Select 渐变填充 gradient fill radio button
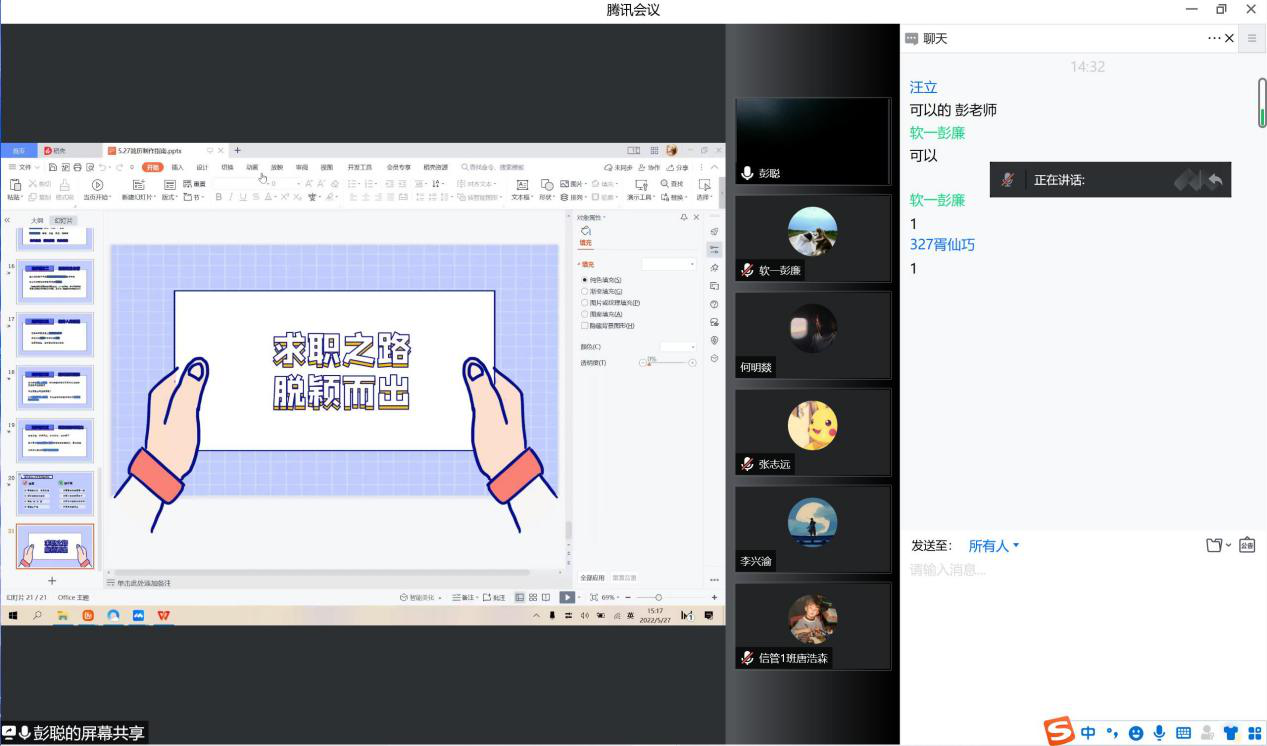This screenshot has height=746, width=1267. click(x=585, y=291)
